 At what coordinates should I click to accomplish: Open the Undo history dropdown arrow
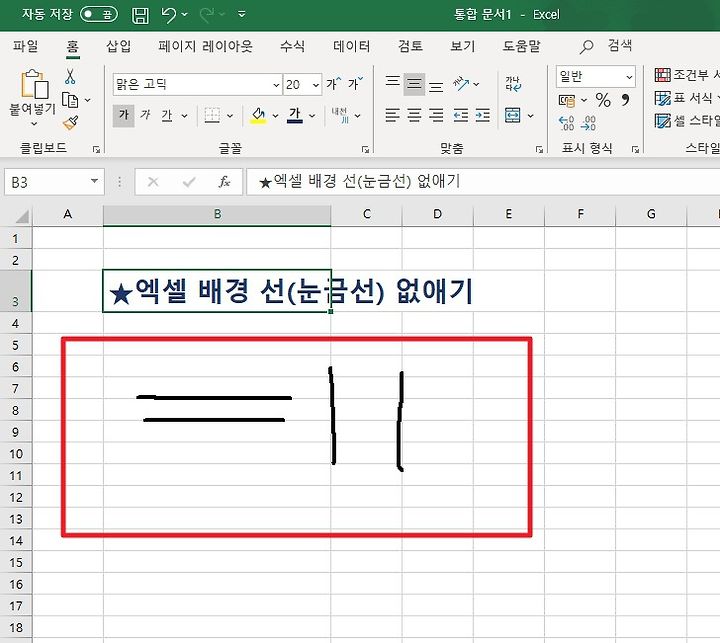coord(185,15)
